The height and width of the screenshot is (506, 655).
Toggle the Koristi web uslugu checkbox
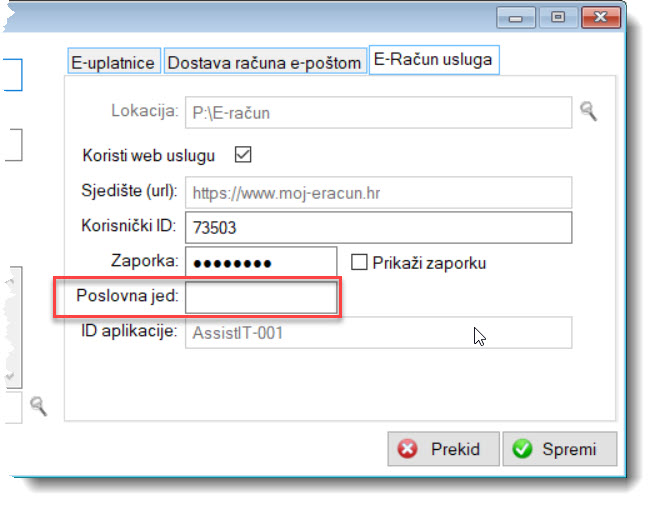pyautogui.click(x=242, y=155)
